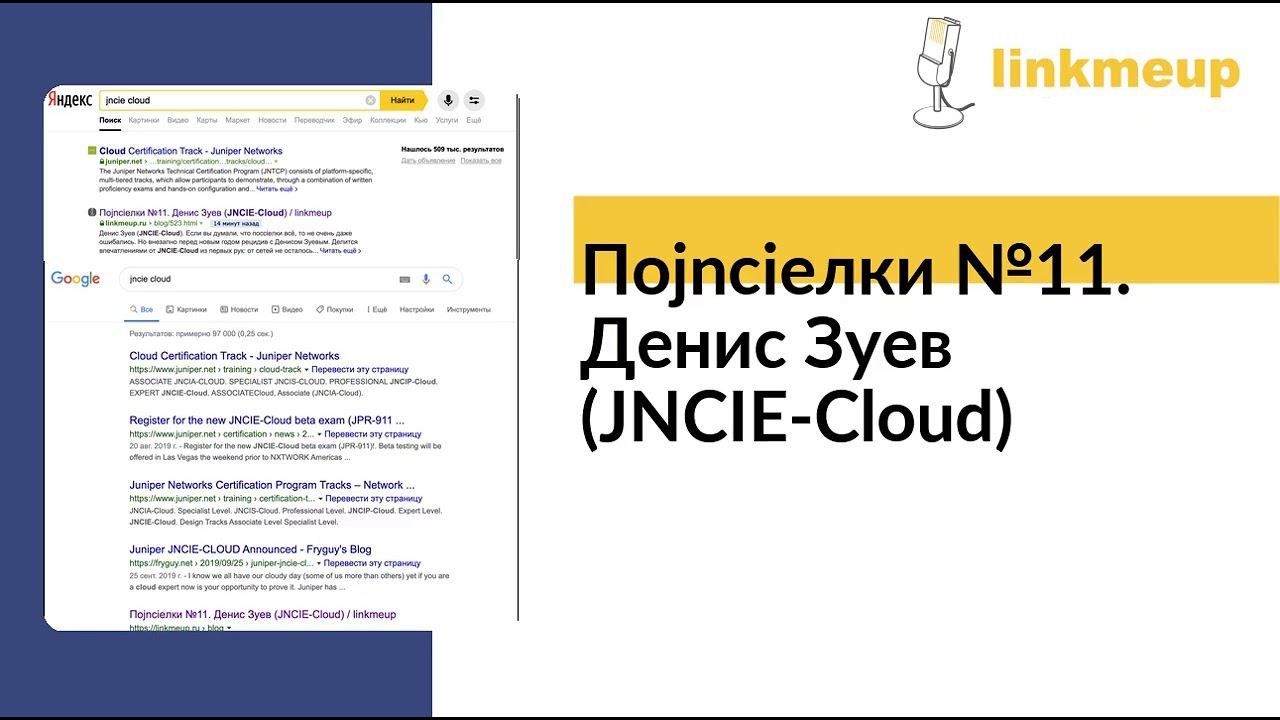Viewport: 1280px width, 720px height.
Task: Click the Yandex logo
Action: 70,100
